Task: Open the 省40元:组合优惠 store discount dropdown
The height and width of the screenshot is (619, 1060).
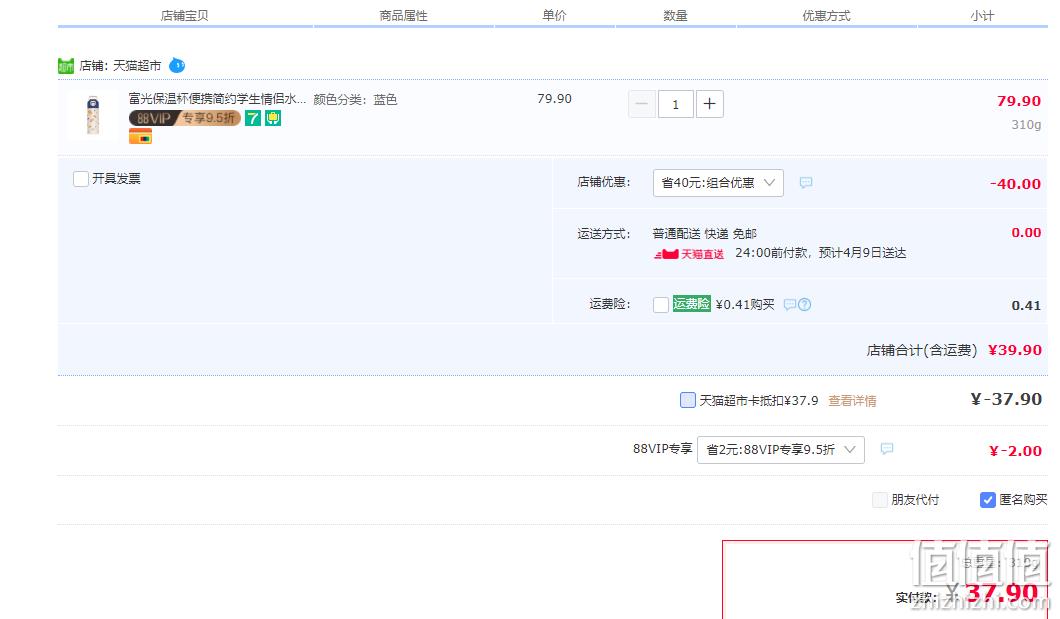Action: point(718,182)
